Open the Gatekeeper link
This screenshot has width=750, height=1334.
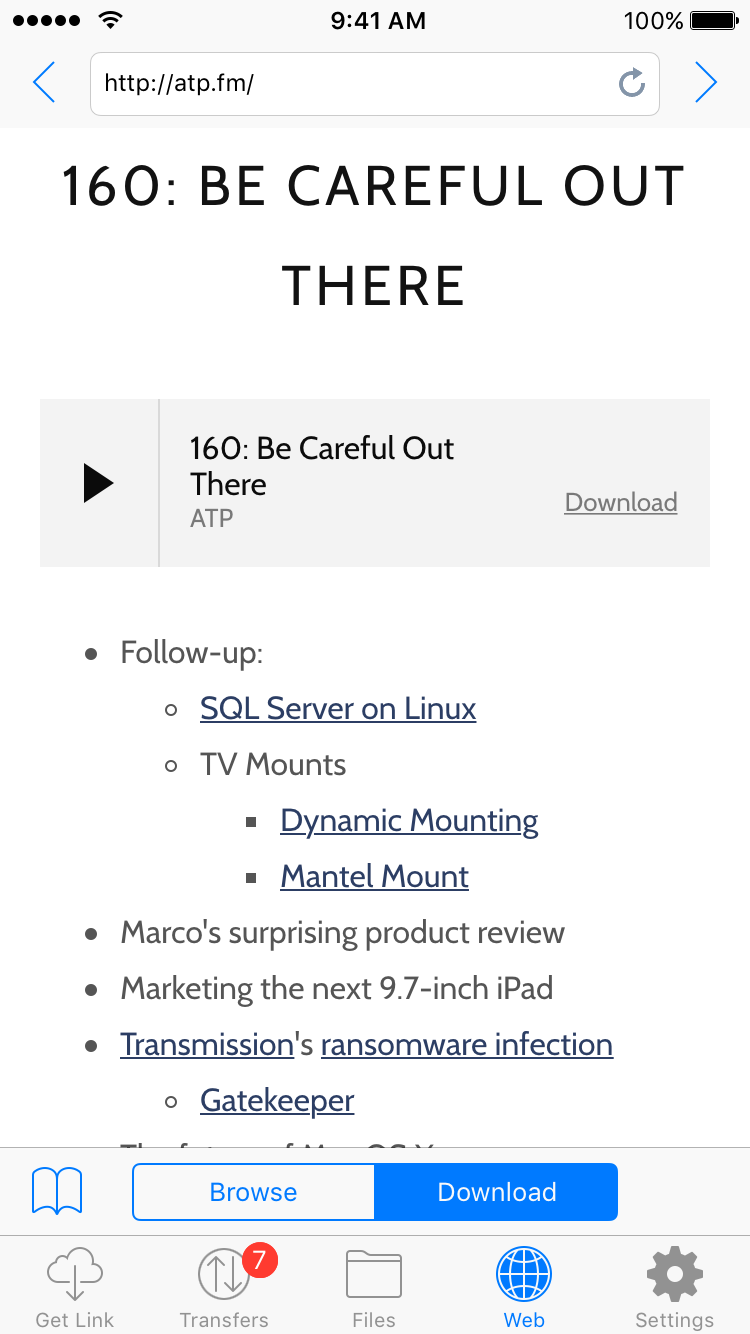(x=277, y=1101)
